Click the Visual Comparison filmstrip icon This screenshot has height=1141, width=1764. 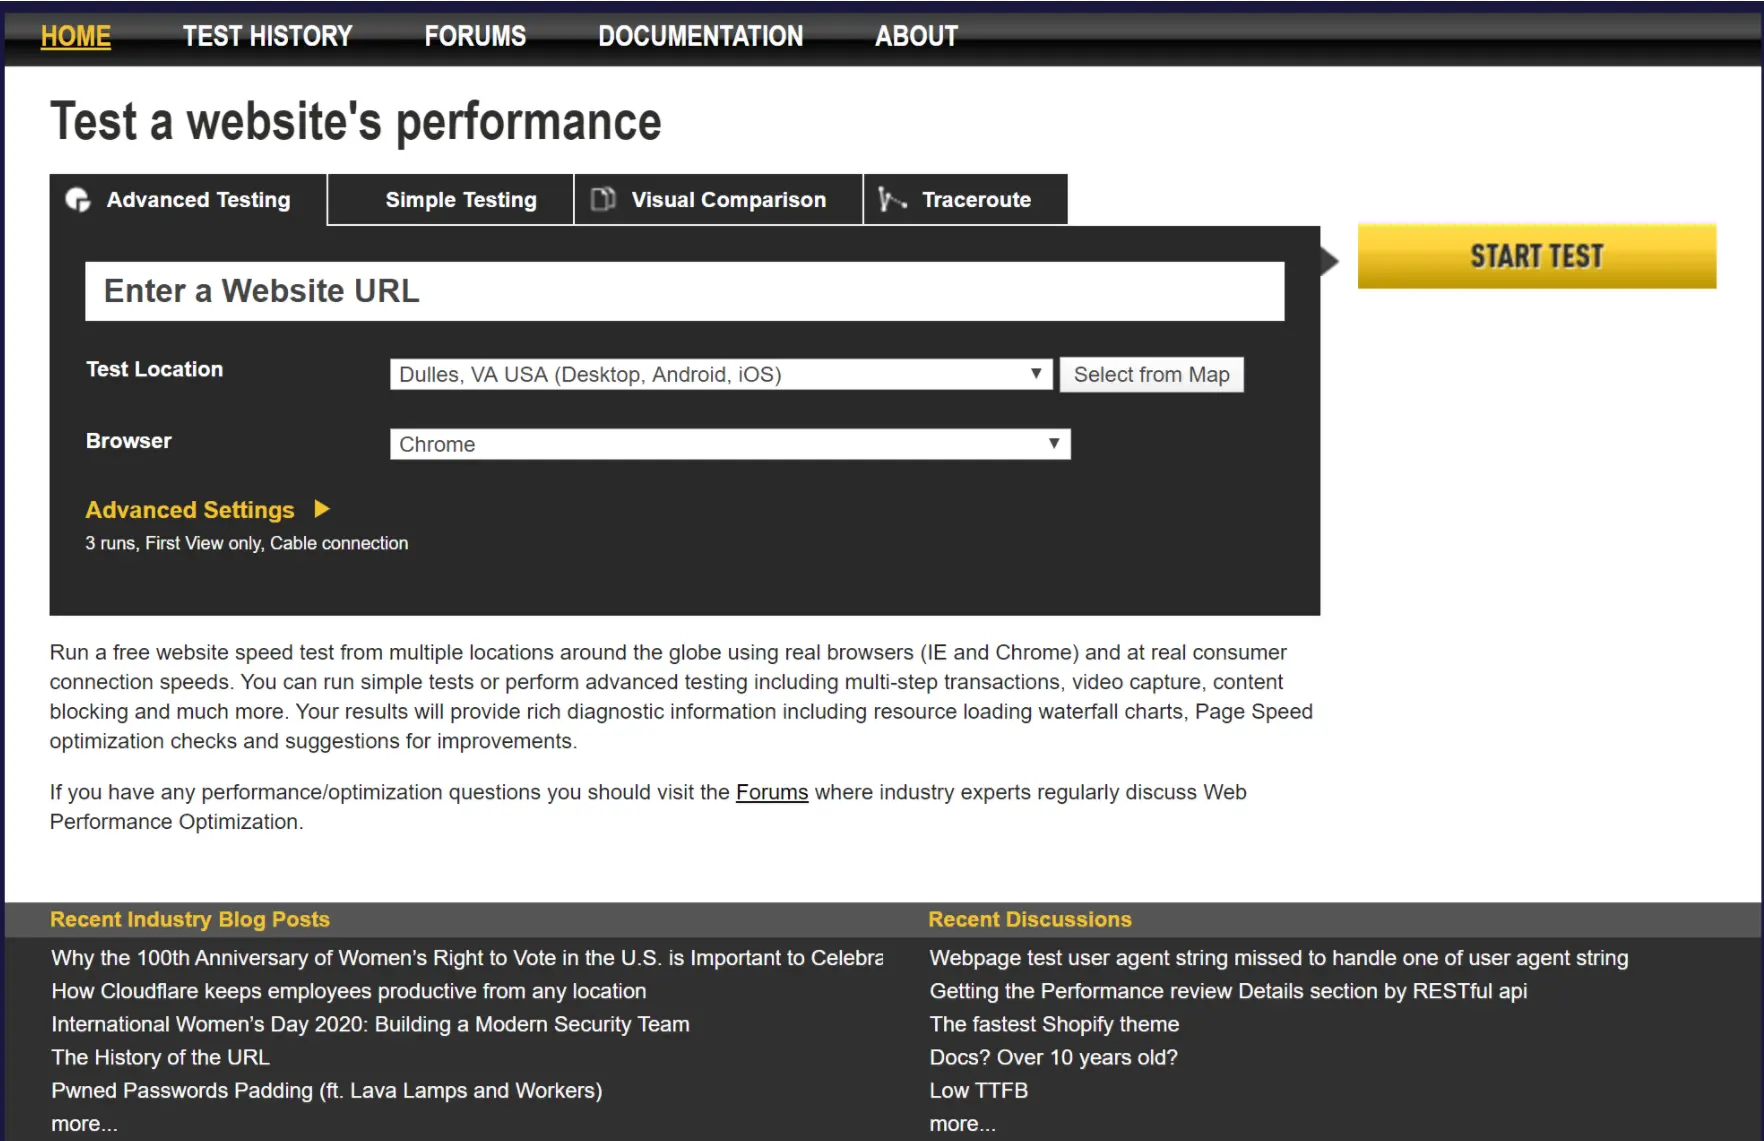click(x=603, y=199)
